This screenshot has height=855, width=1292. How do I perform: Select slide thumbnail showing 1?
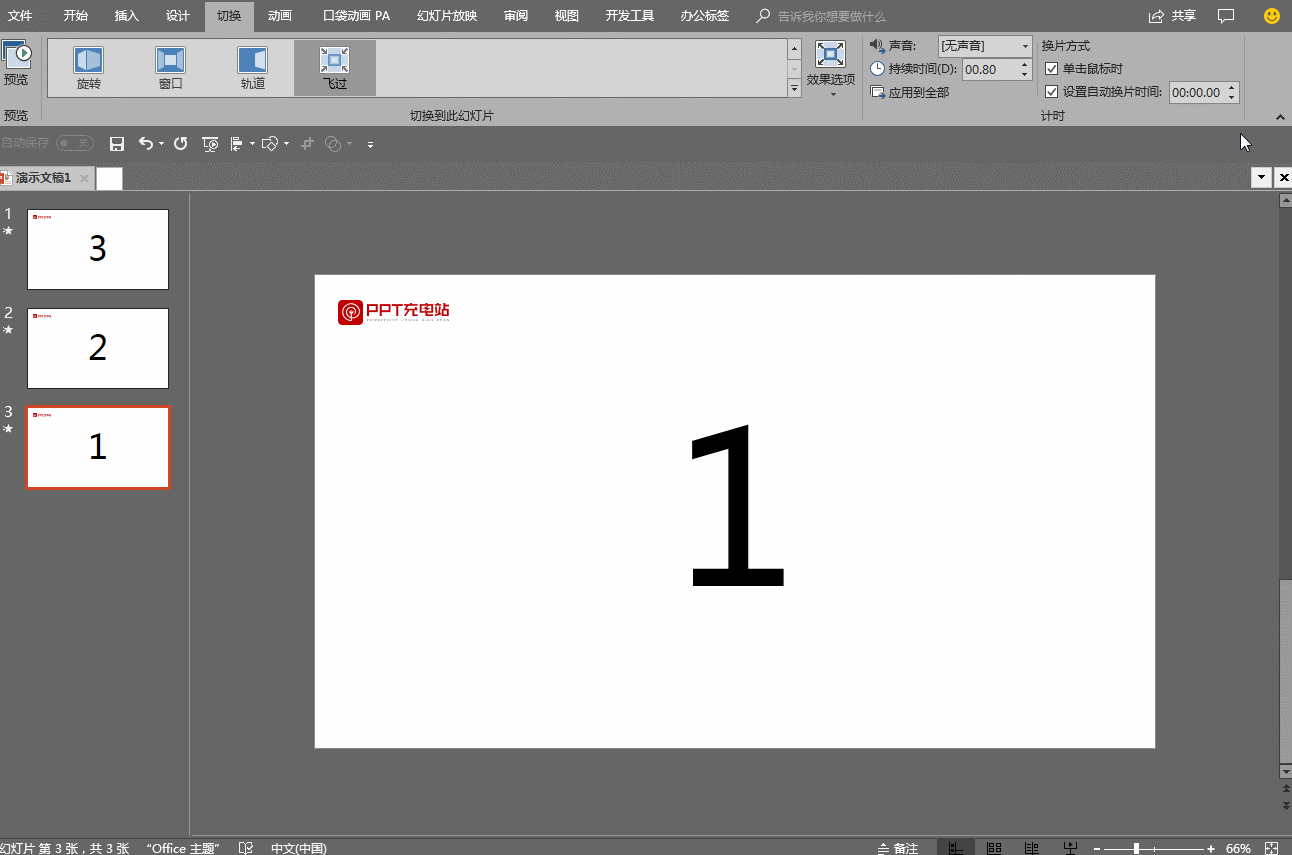(x=98, y=447)
